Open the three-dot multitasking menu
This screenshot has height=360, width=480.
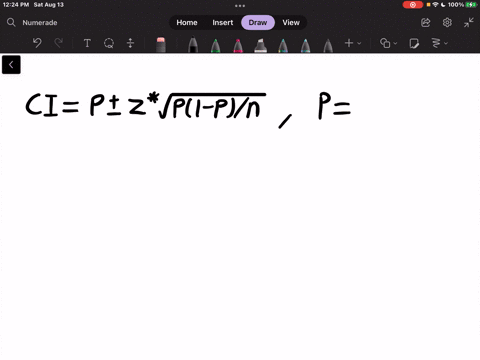[240, 5]
